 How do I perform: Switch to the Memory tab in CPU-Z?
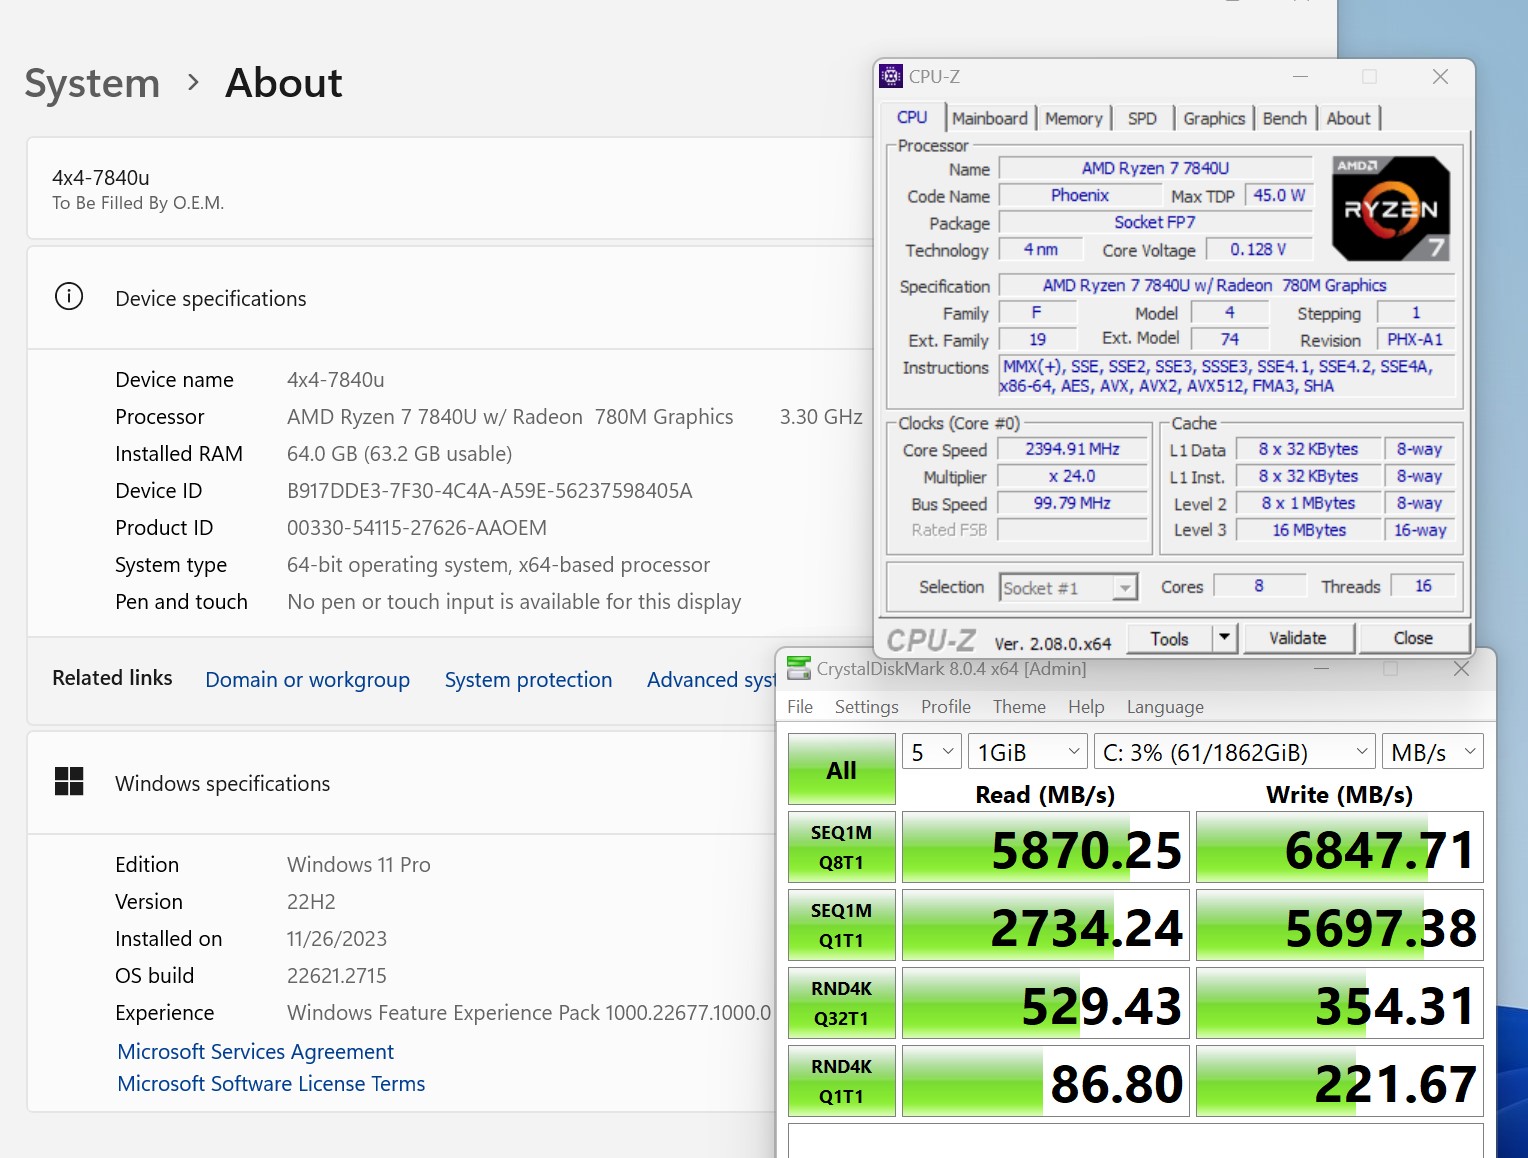click(x=1073, y=119)
